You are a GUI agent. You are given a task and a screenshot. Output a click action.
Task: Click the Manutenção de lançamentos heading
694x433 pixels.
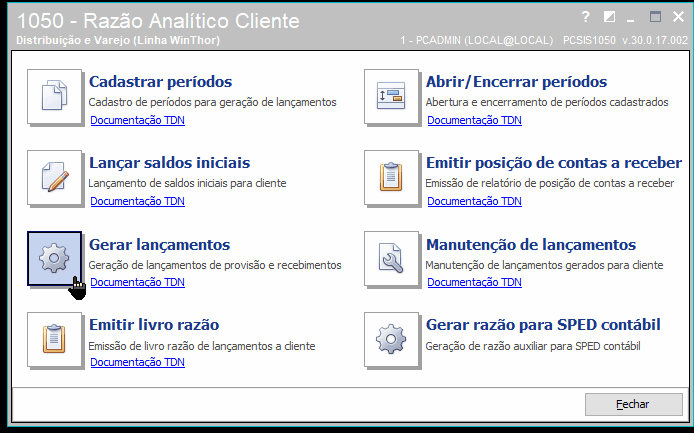pyautogui.click(x=531, y=244)
